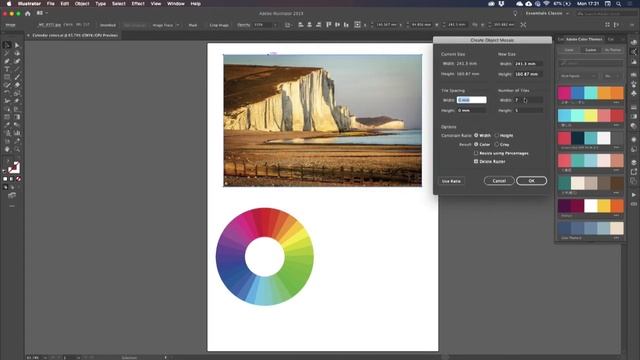Click OK in Create Object Mosaic dialog
The width and height of the screenshot is (640, 360).
(x=531, y=181)
